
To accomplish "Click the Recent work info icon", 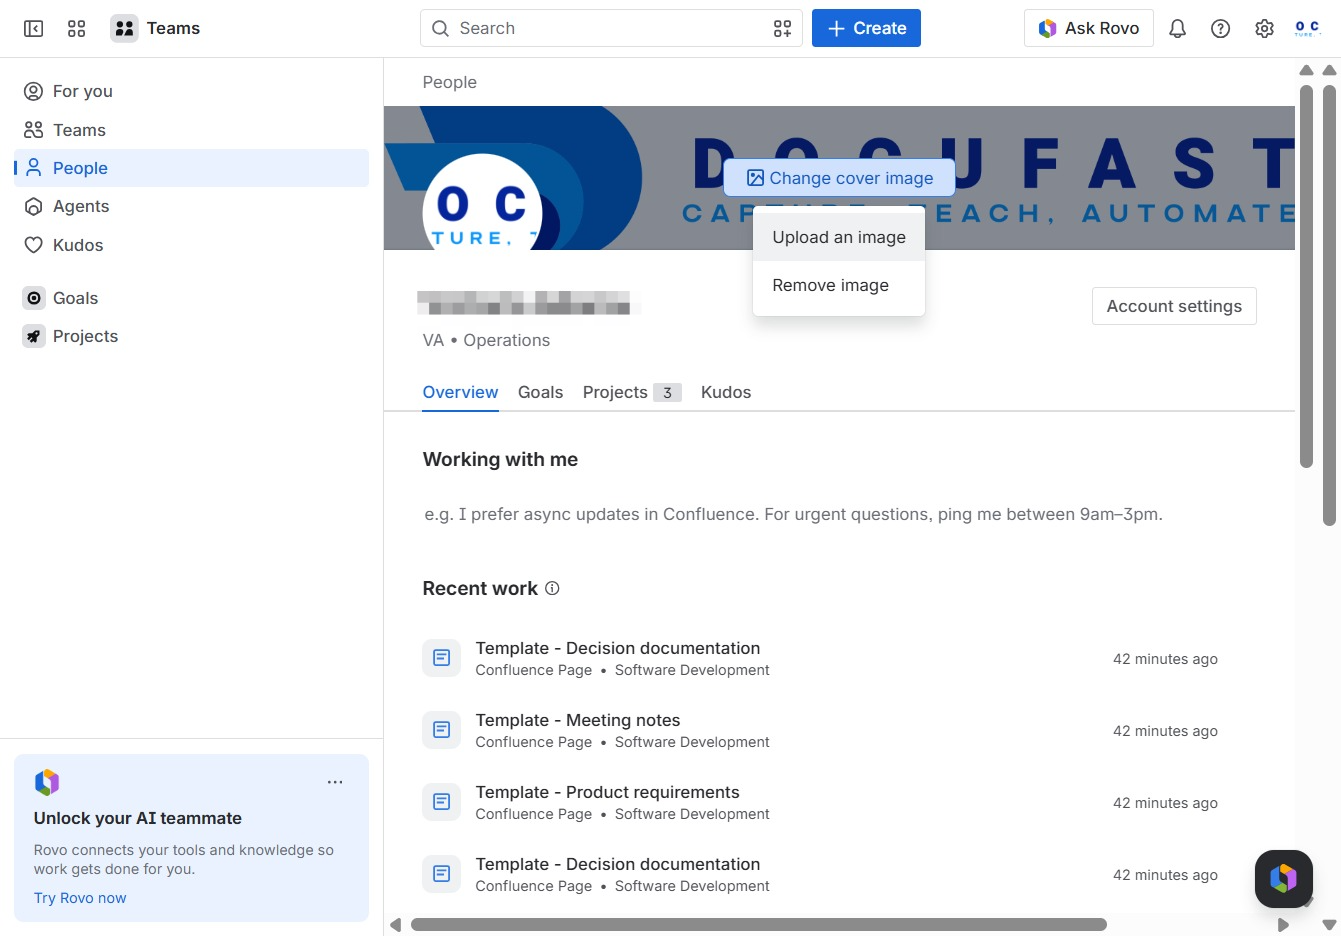I will tap(552, 588).
